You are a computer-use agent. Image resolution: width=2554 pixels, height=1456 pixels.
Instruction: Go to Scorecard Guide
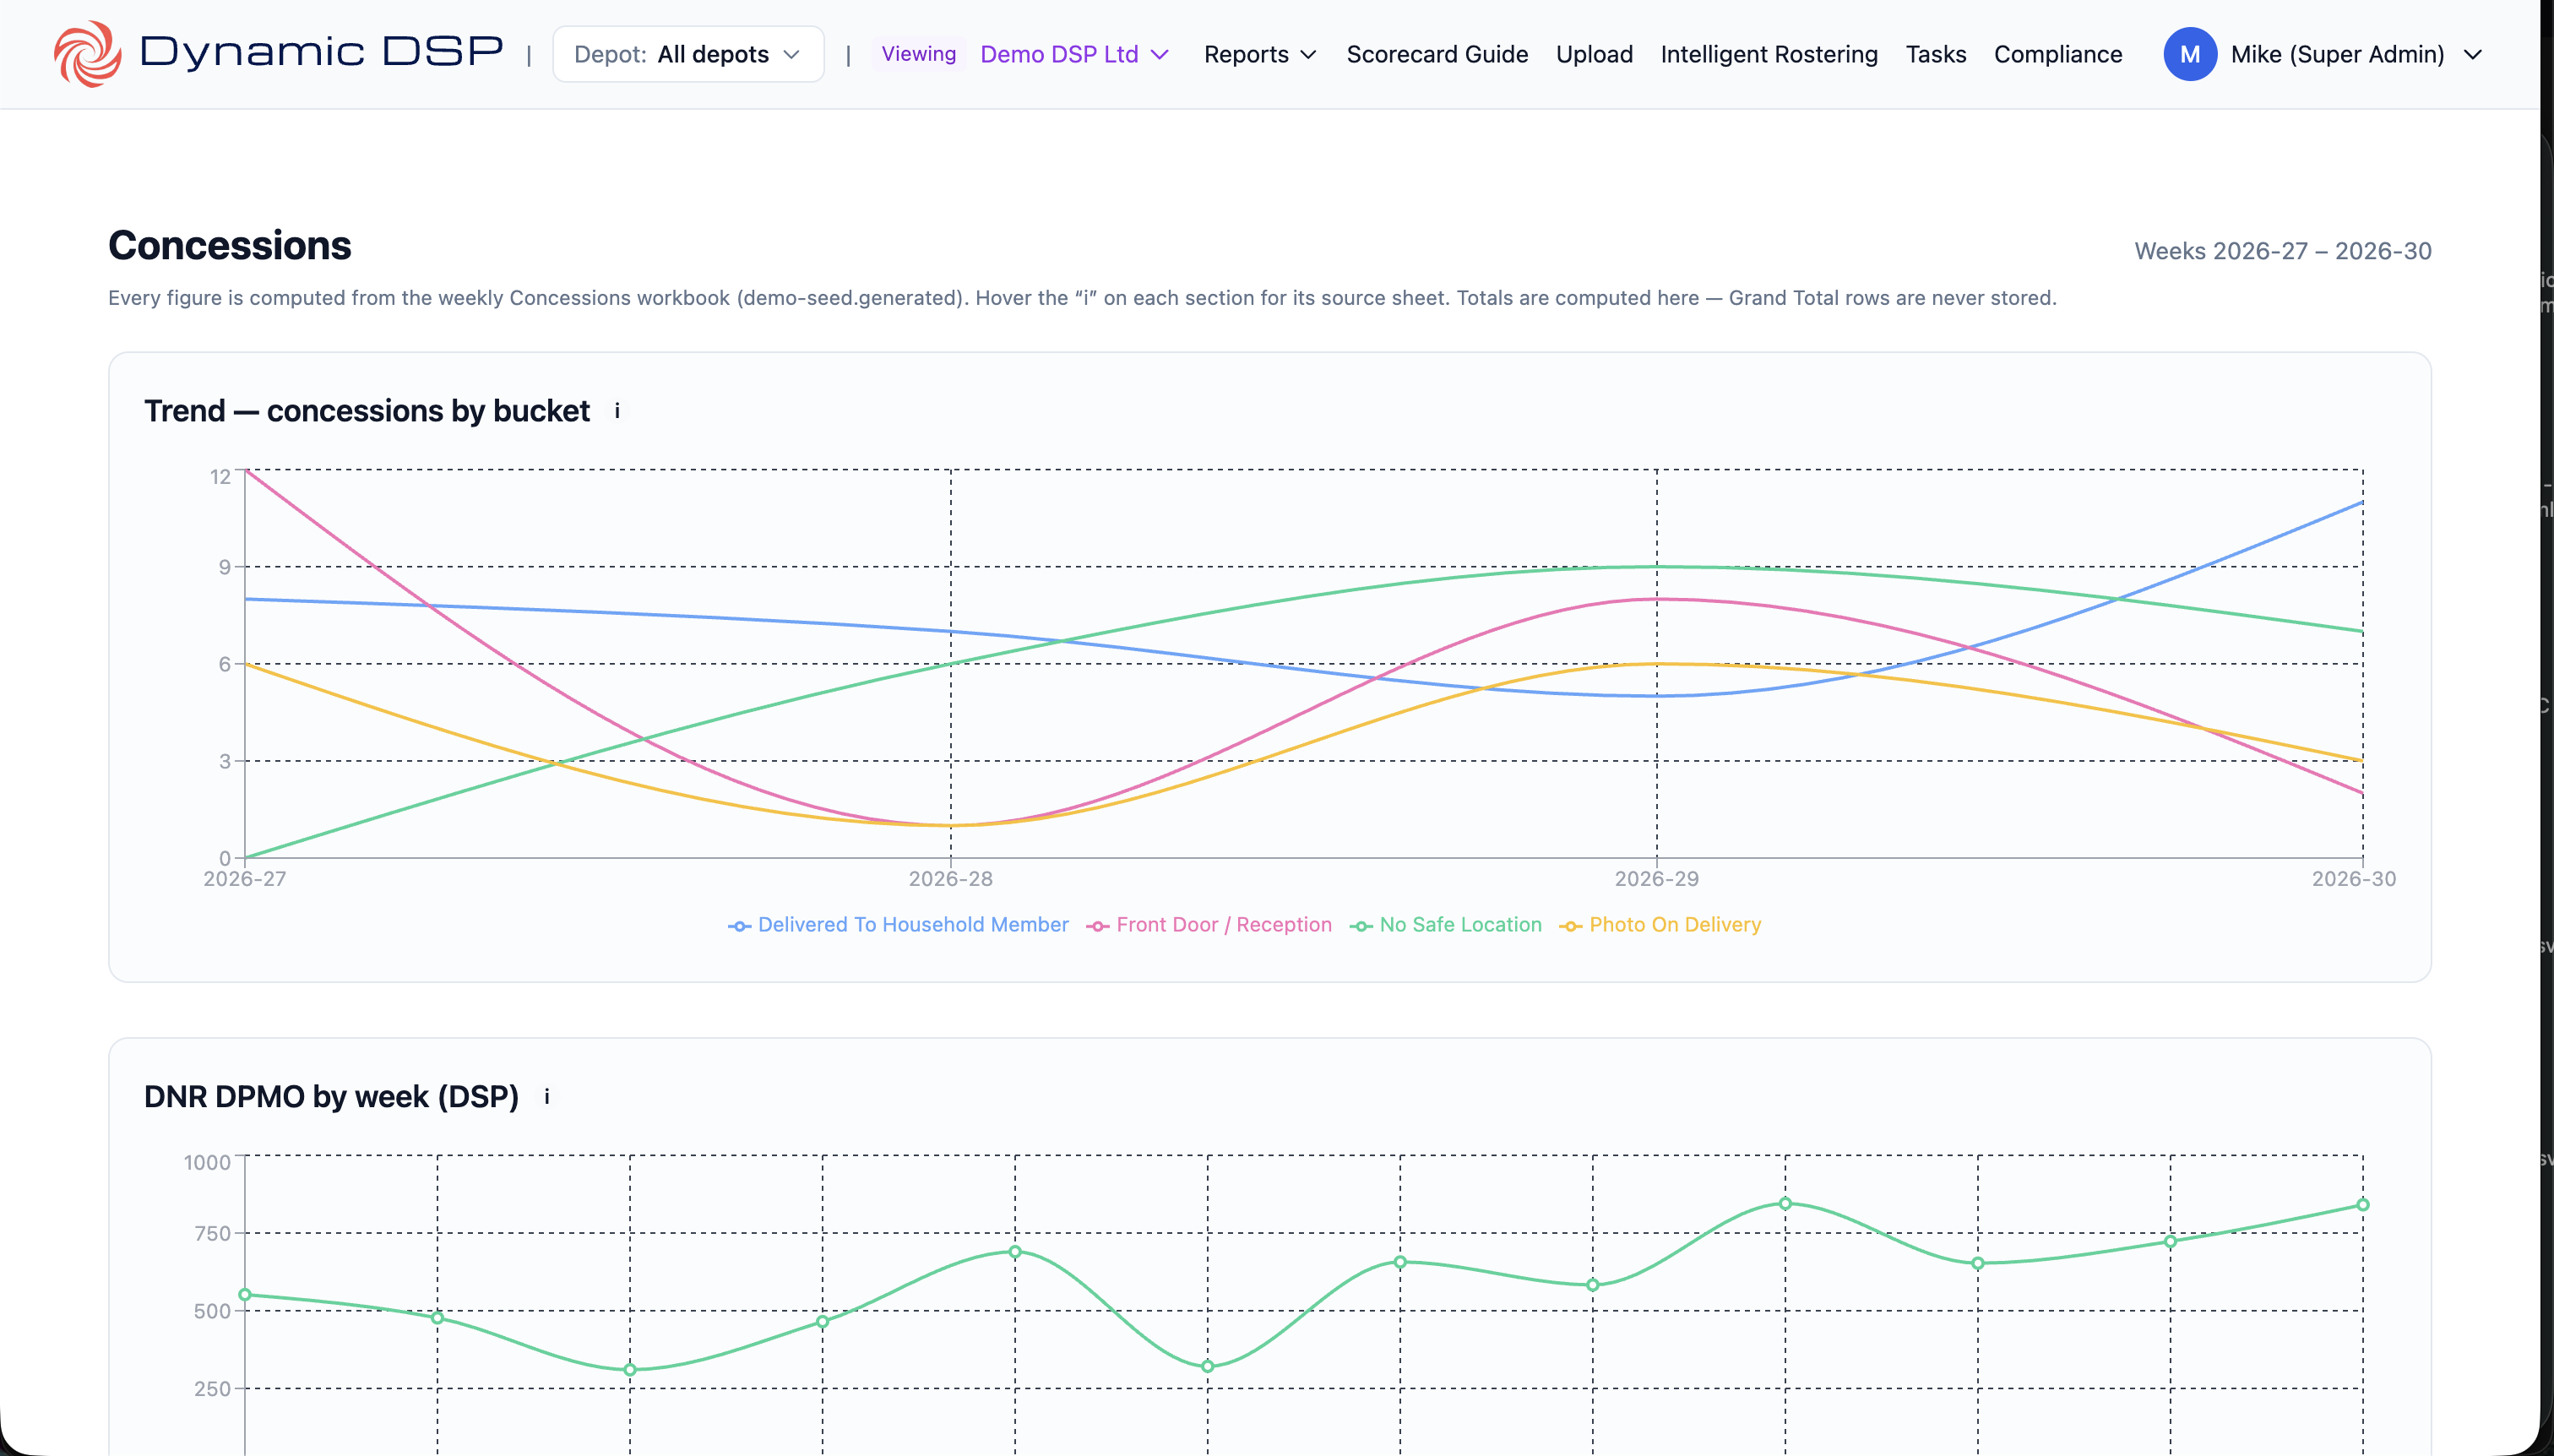pos(1437,54)
